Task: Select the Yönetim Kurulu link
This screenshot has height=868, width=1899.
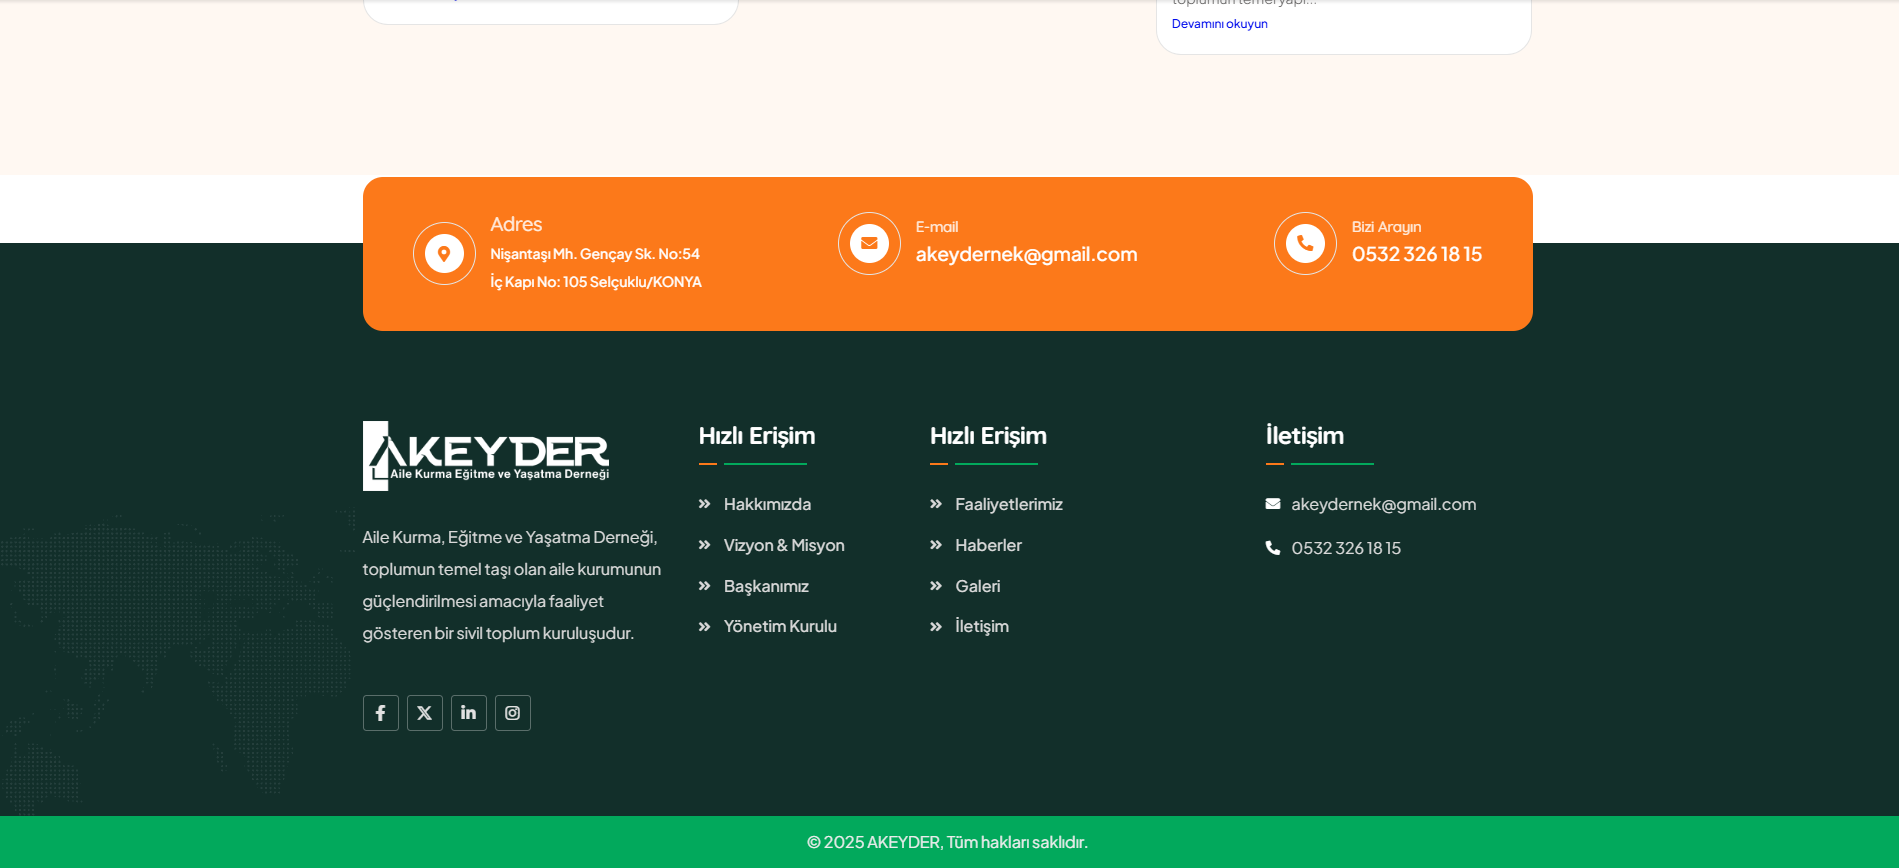Action: [x=779, y=626]
